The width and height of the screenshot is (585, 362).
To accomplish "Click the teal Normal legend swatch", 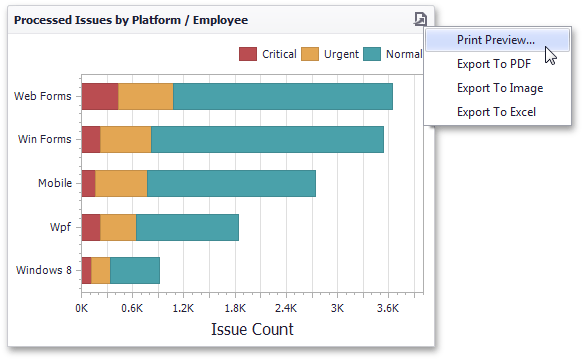I will coord(372,54).
